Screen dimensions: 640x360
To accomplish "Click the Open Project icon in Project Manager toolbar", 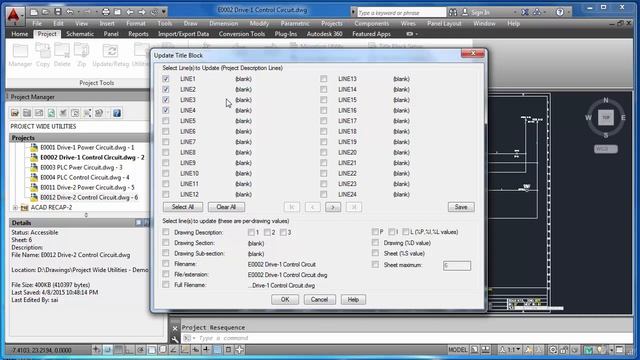I will (15, 113).
